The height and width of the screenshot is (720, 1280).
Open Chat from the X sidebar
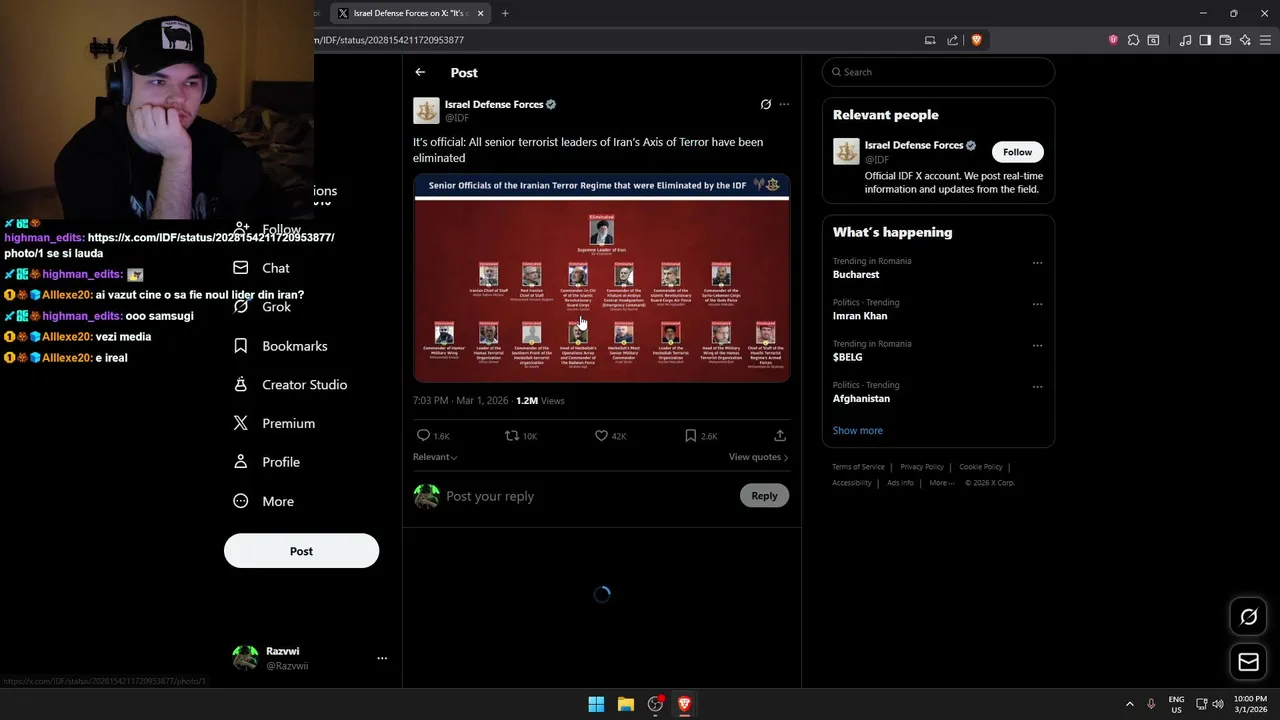(262, 268)
